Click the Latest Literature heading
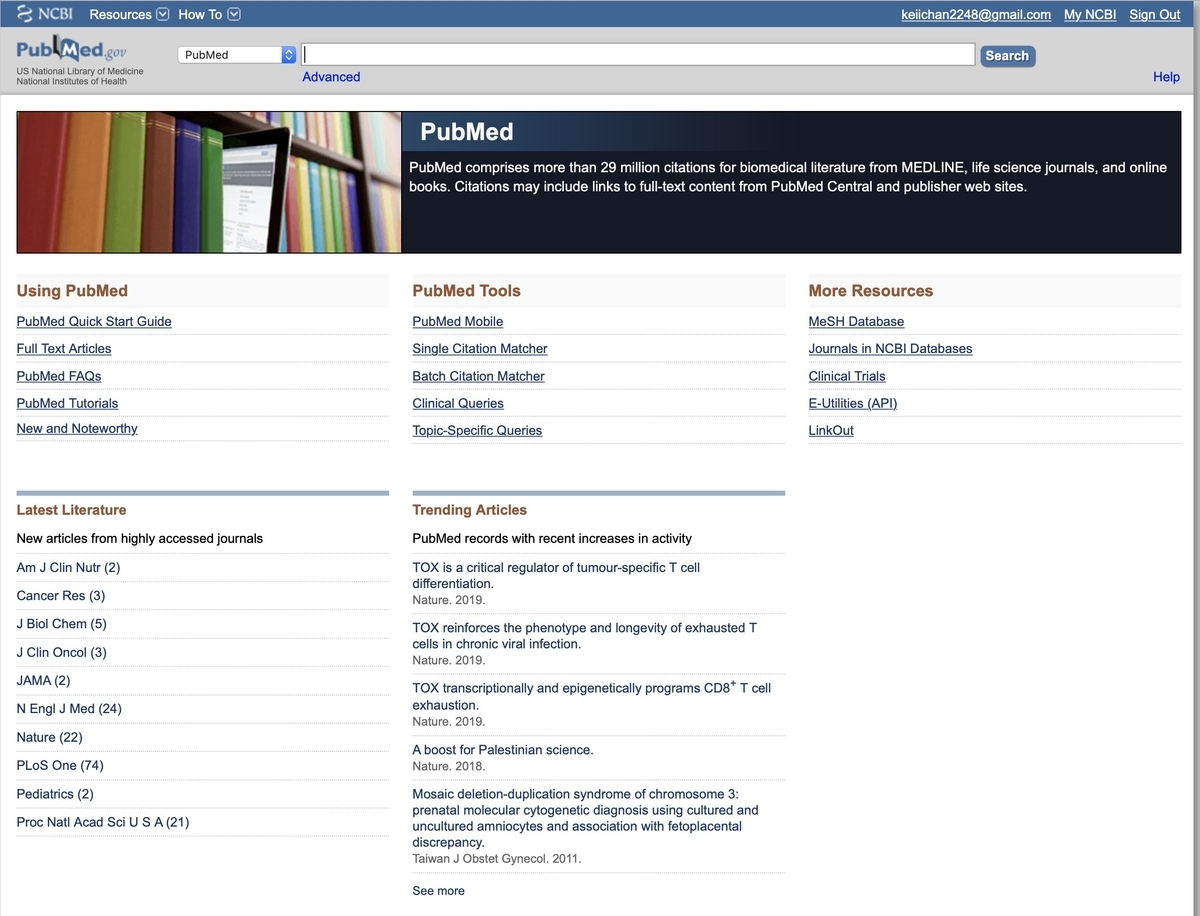 [72, 510]
